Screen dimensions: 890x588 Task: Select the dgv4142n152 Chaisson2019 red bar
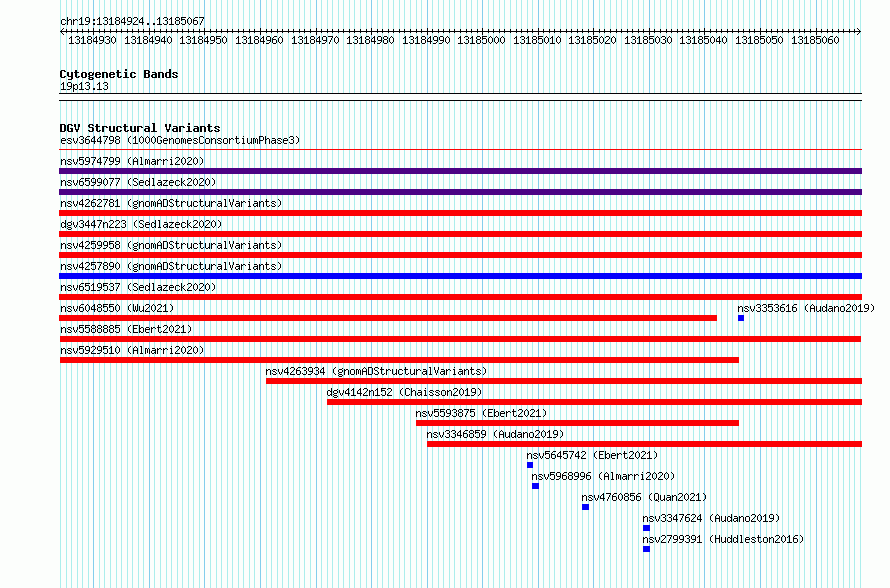[x=594, y=402]
